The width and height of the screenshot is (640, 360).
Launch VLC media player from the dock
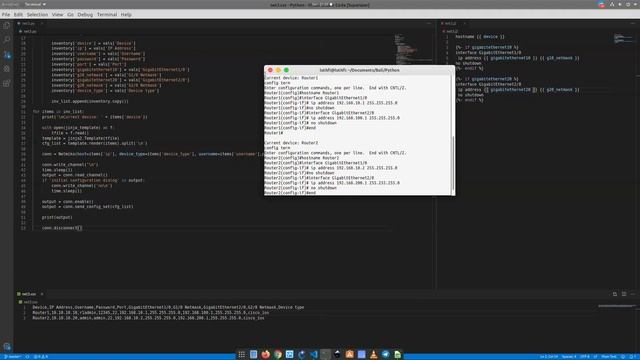click(x=373, y=354)
